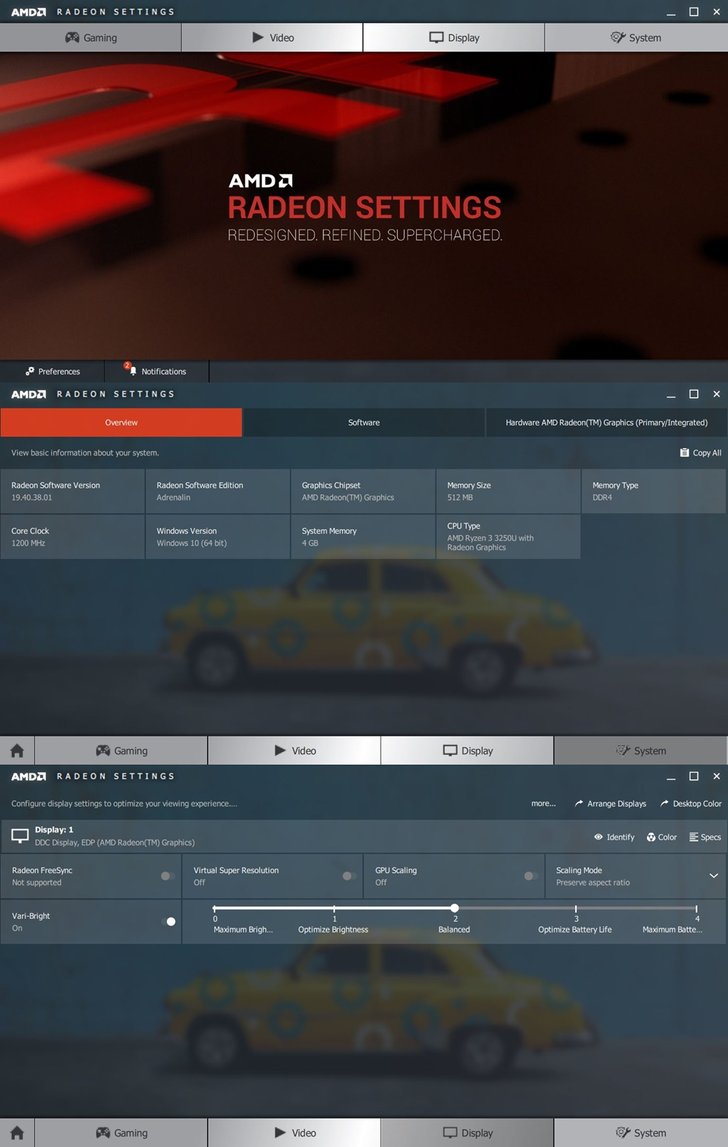This screenshot has width=728, height=1147.
Task: Open Preferences with the sliders icon
Action: tap(52, 371)
